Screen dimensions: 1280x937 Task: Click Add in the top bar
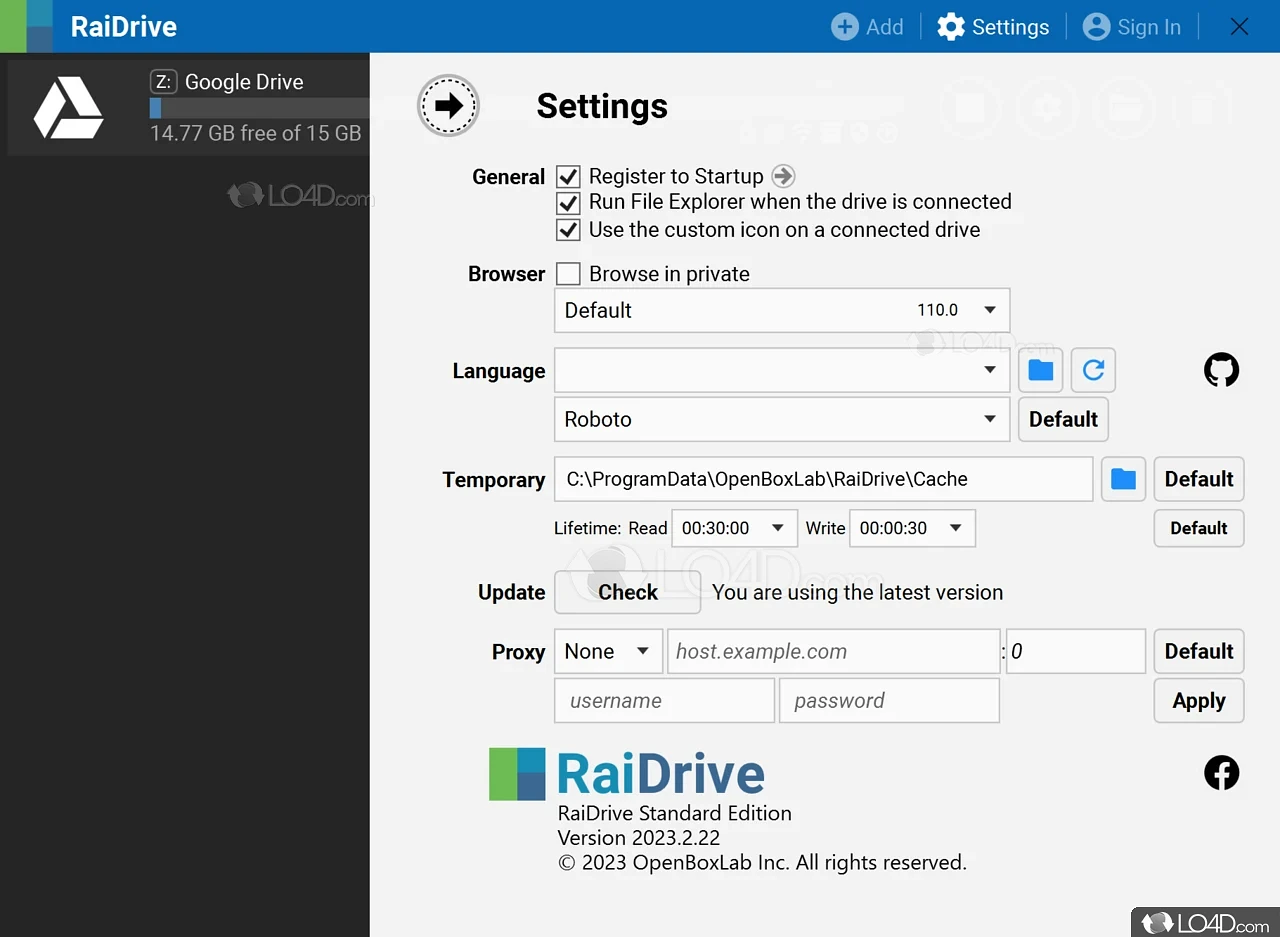867,27
